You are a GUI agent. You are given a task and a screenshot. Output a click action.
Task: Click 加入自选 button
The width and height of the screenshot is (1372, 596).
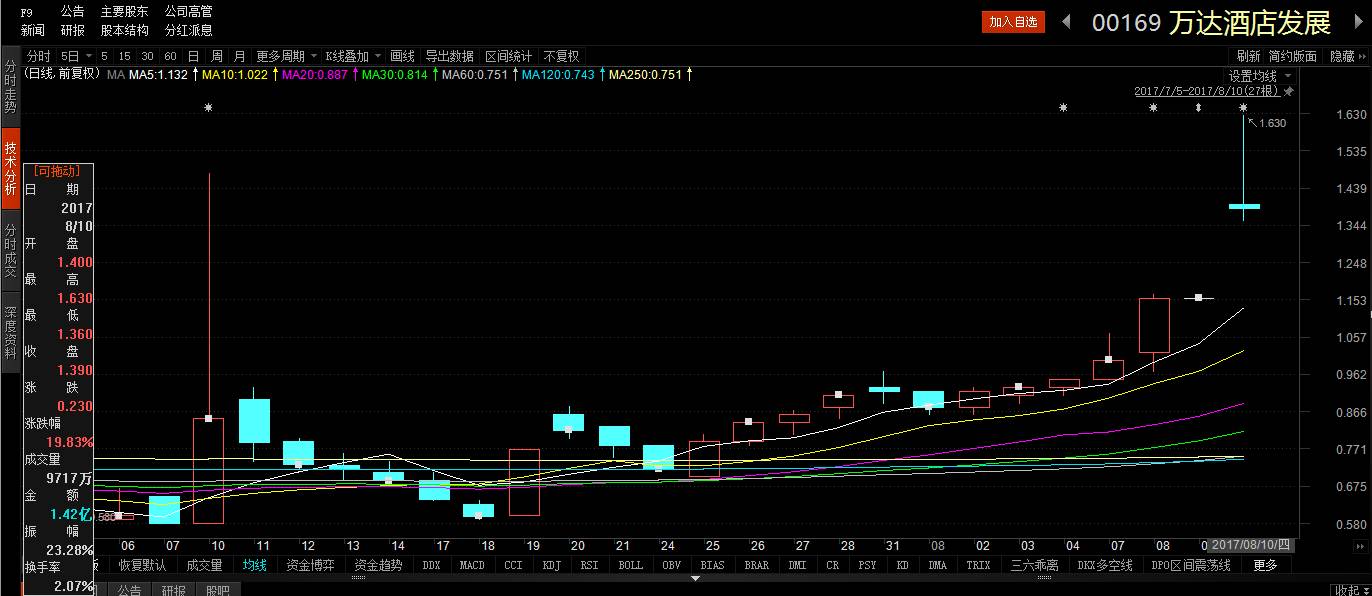point(1013,21)
